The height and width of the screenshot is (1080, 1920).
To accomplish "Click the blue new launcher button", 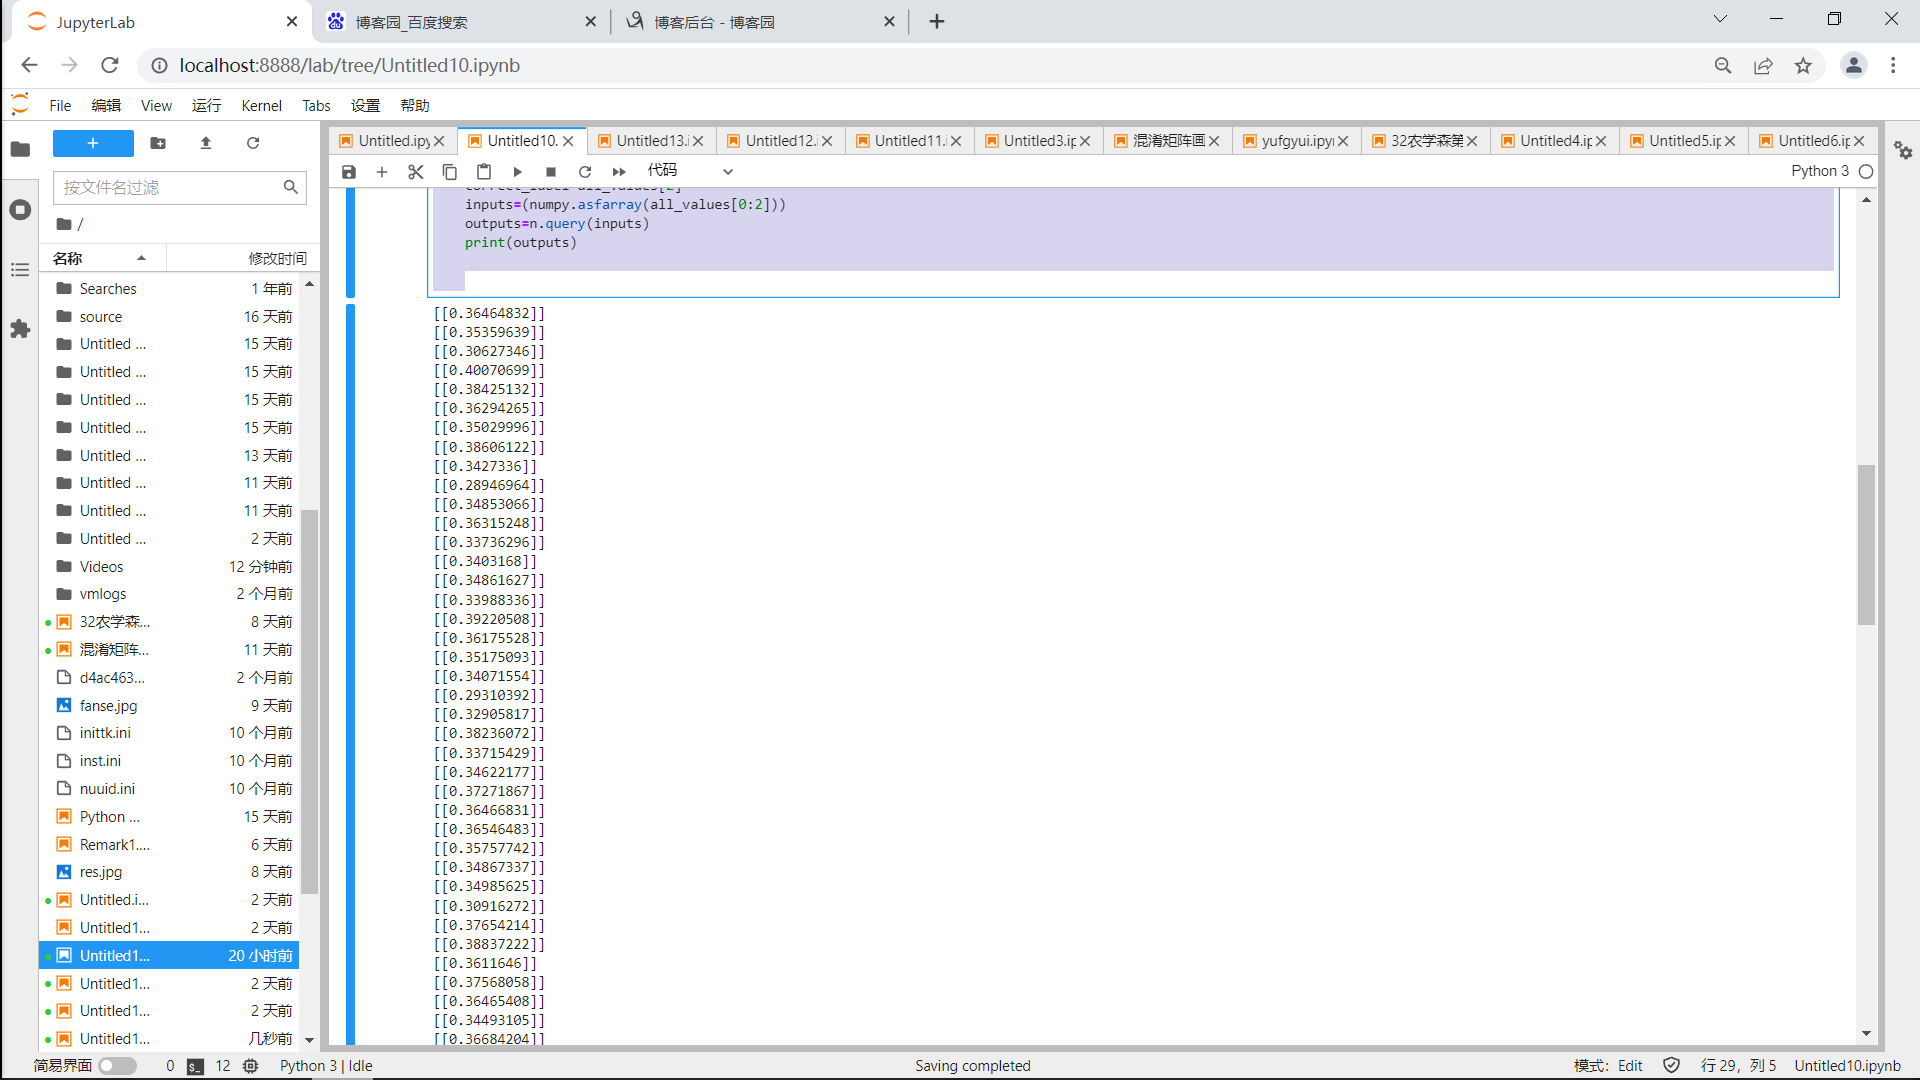I will pyautogui.click(x=93, y=143).
